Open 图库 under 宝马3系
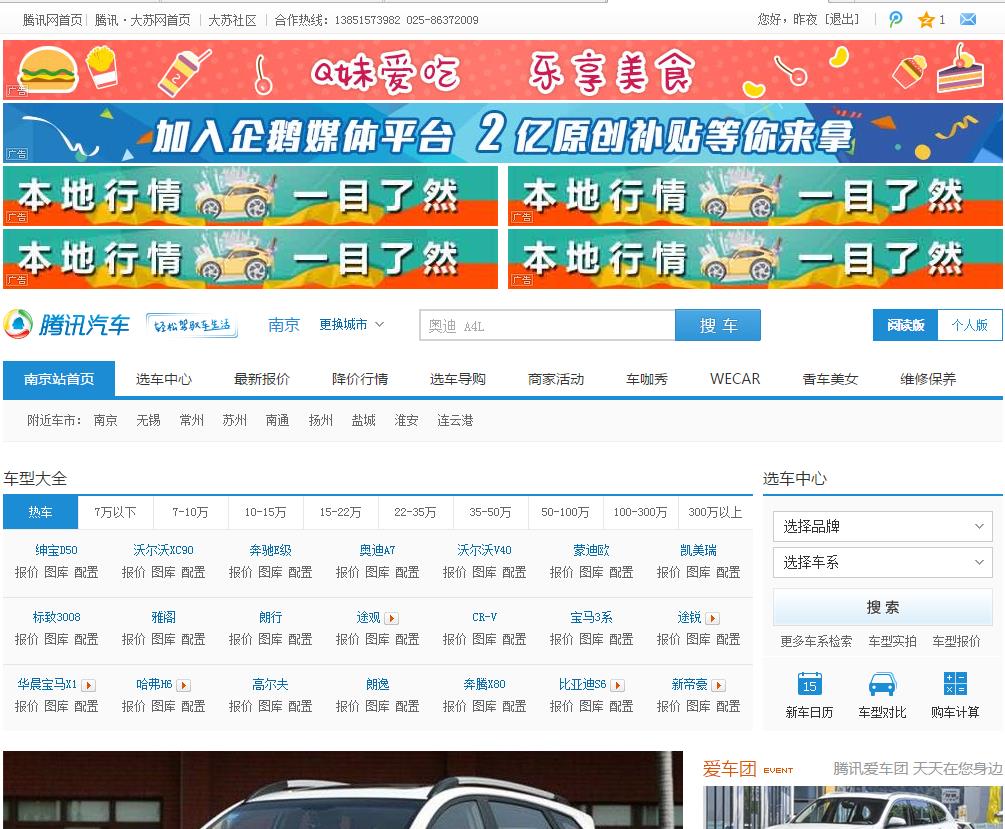 click(592, 639)
